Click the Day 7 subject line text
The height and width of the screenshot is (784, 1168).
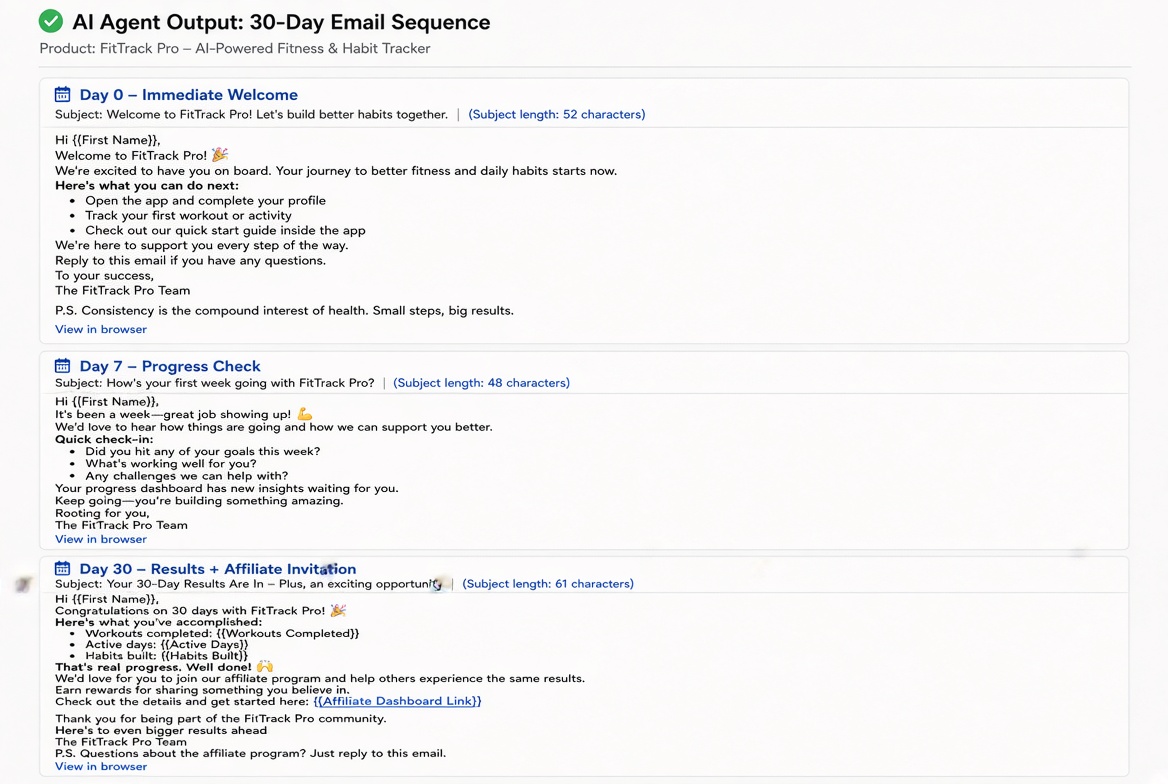(215, 382)
